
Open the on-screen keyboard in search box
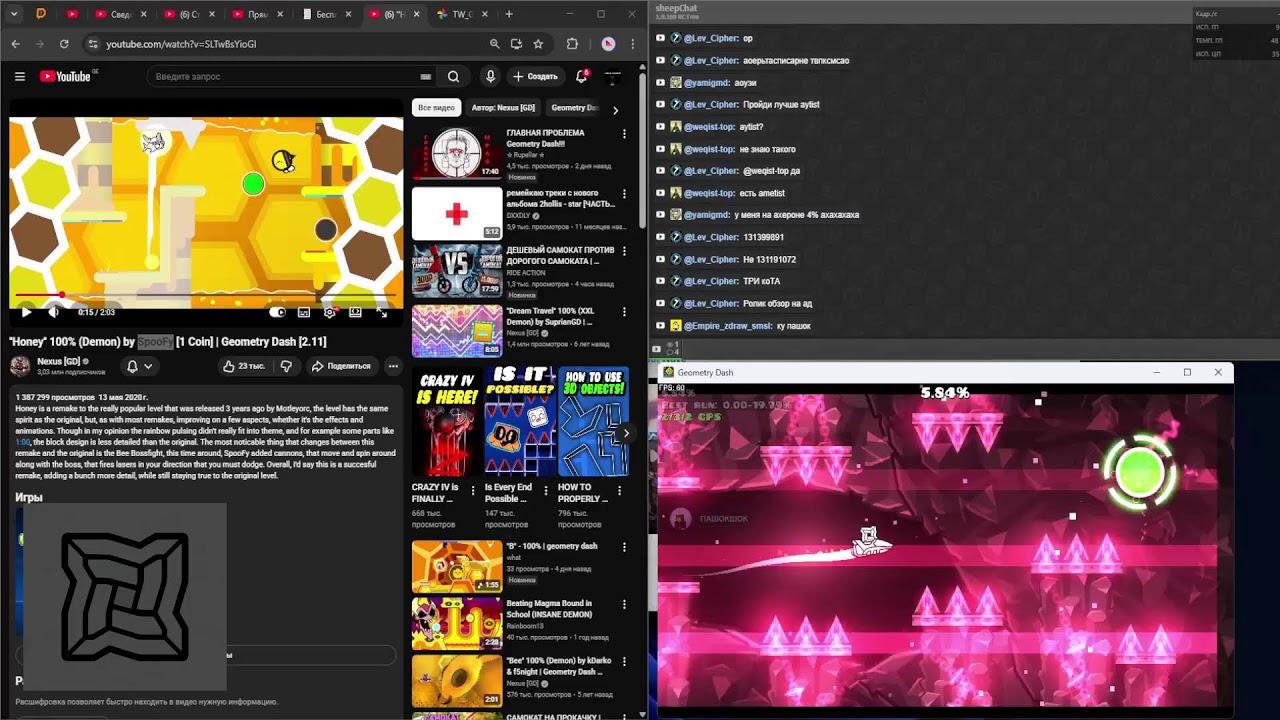pos(425,76)
